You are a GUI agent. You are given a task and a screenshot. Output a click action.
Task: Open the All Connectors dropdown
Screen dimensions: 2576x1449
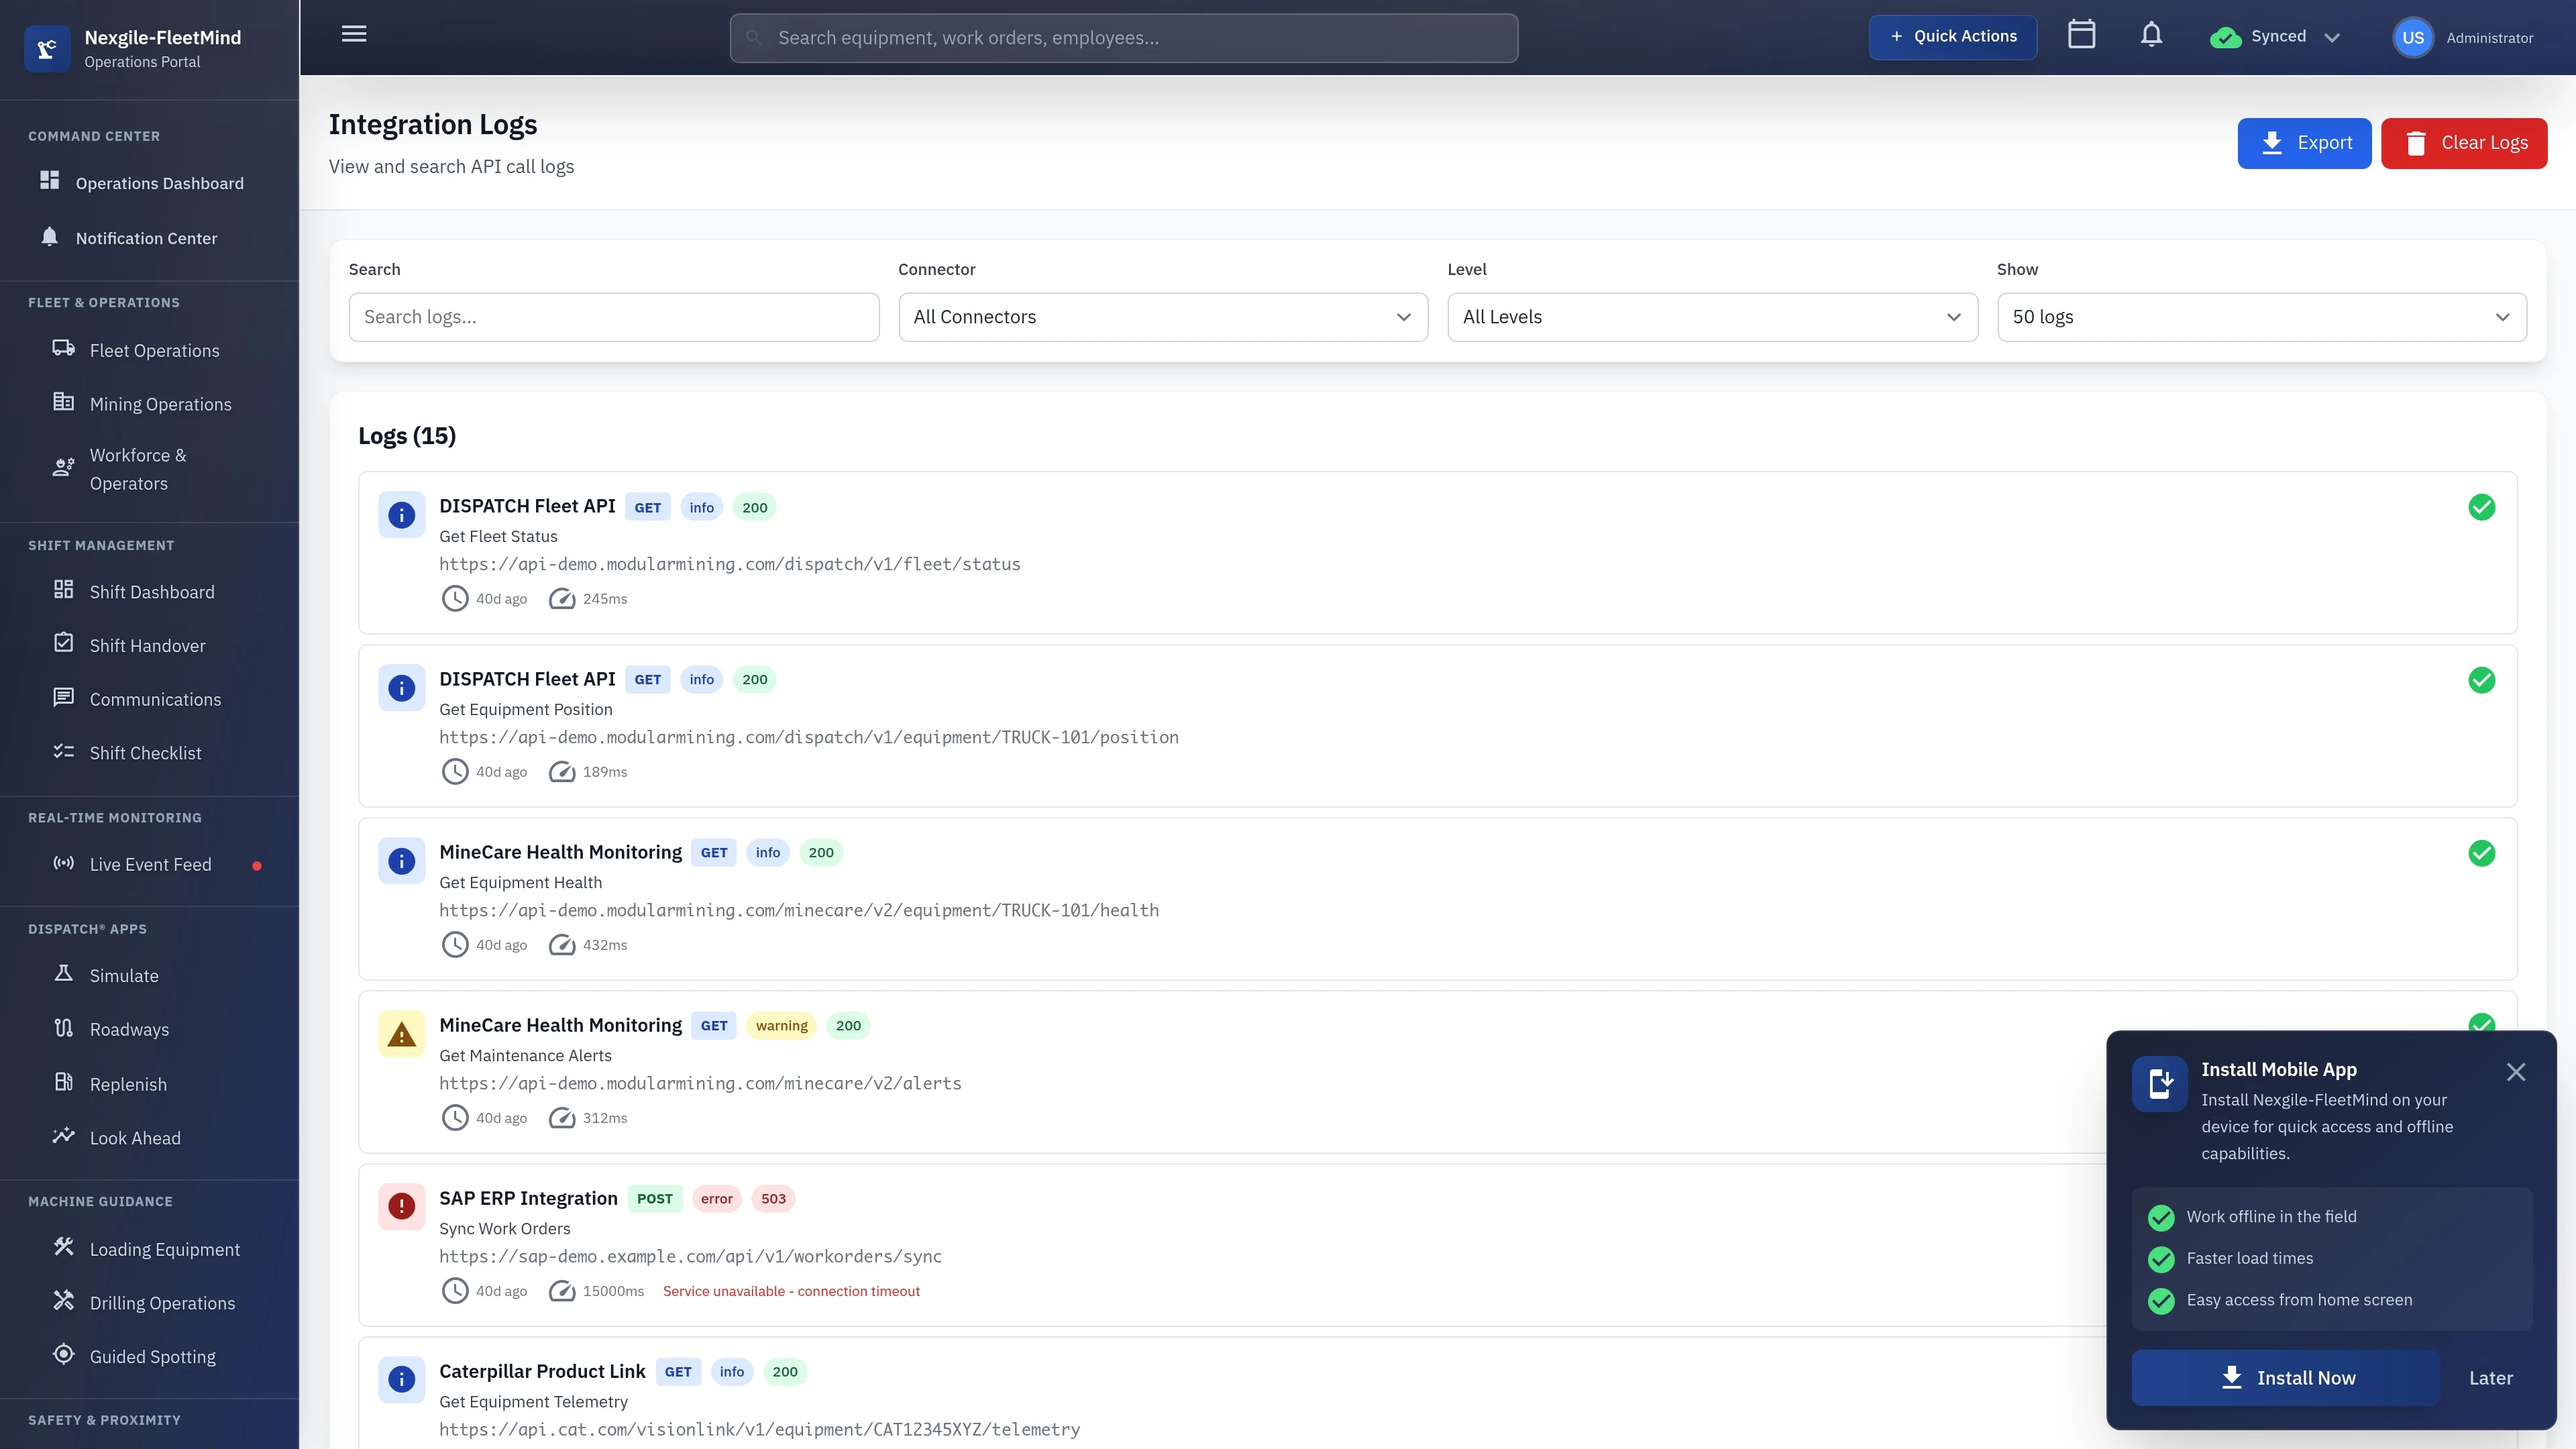(x=1162, y=317)
